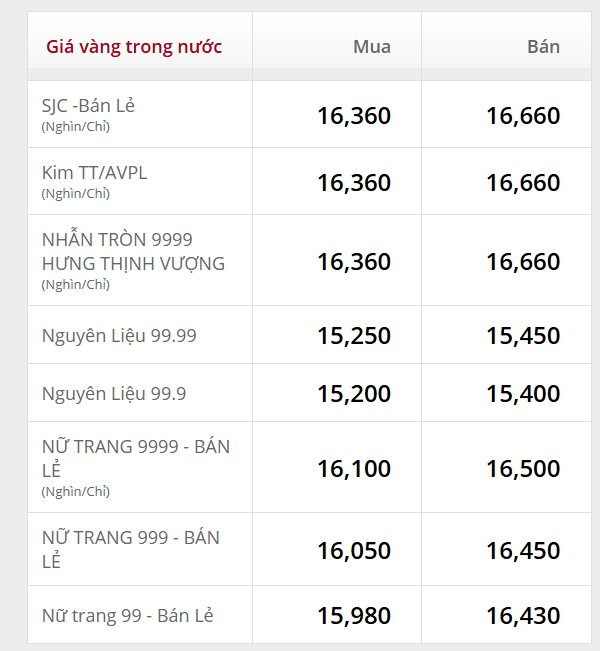600x651 pixels.
Task: Open NỮ TRANG 999 - BÁN LẺ entry
Action: [x=130, y=549]
